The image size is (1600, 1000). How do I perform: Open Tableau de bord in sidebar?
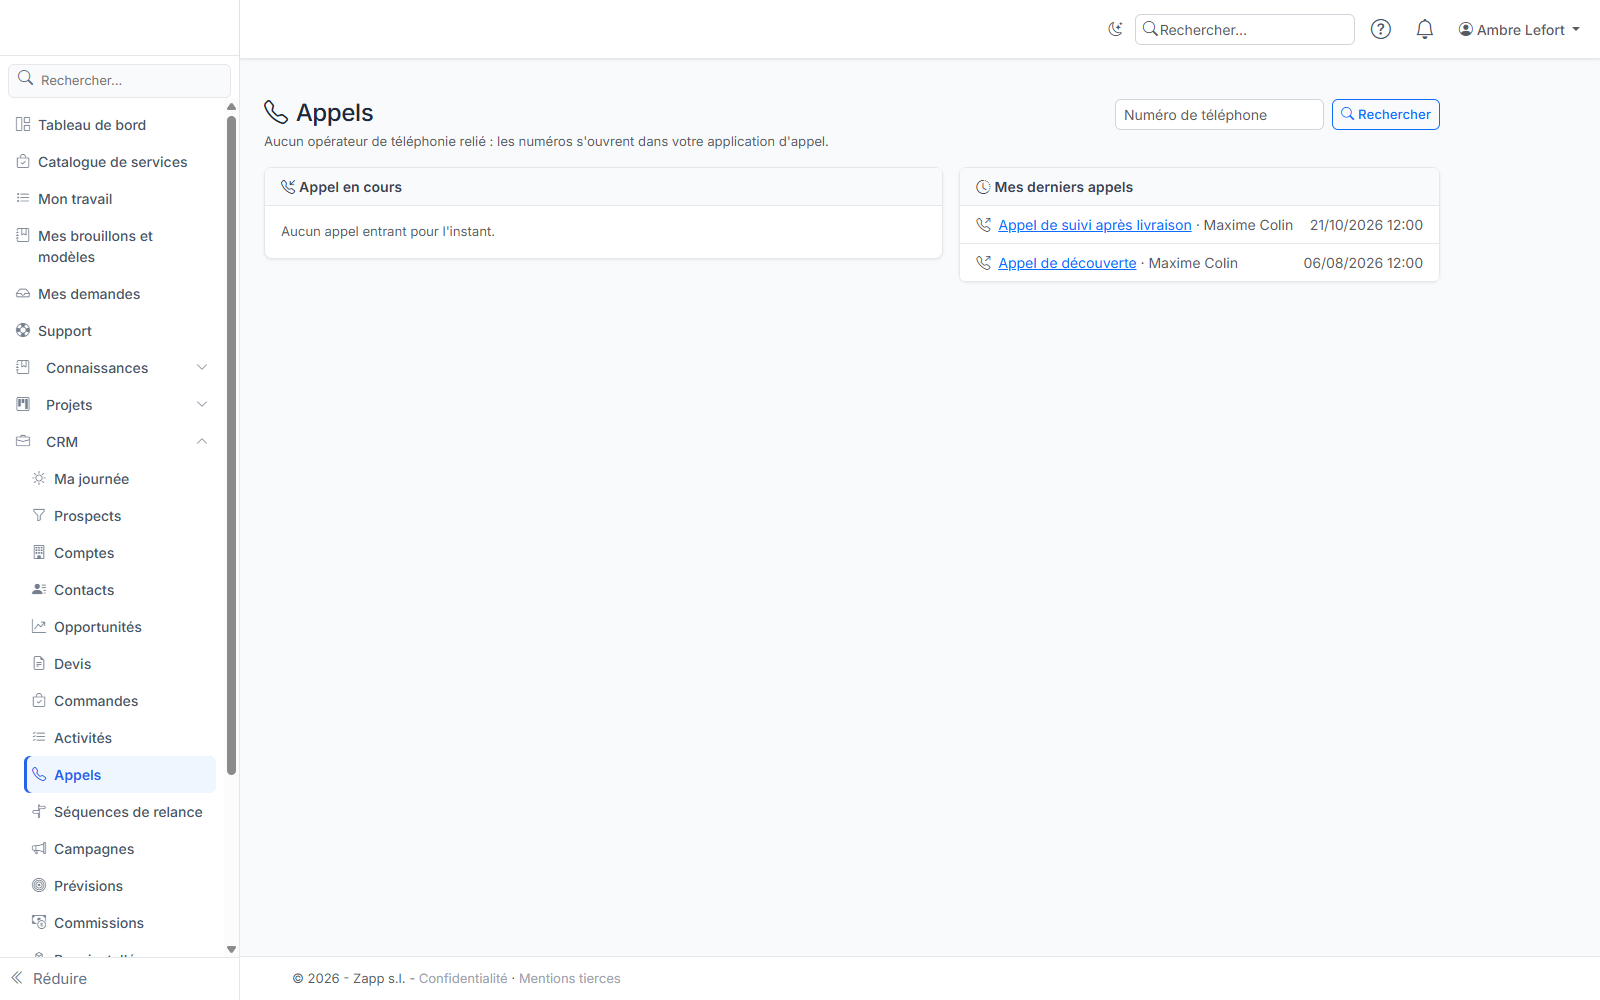tap(92, 125)
